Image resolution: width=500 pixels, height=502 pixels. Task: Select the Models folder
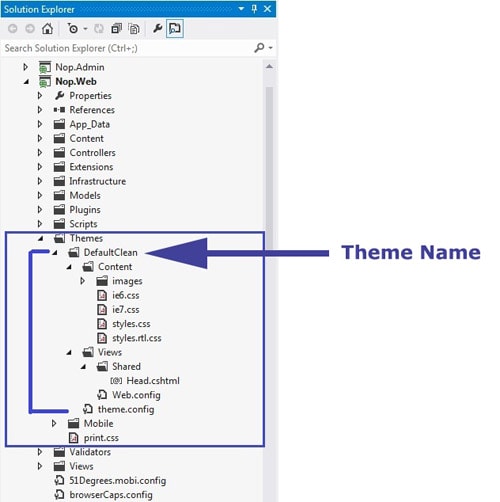85,195
